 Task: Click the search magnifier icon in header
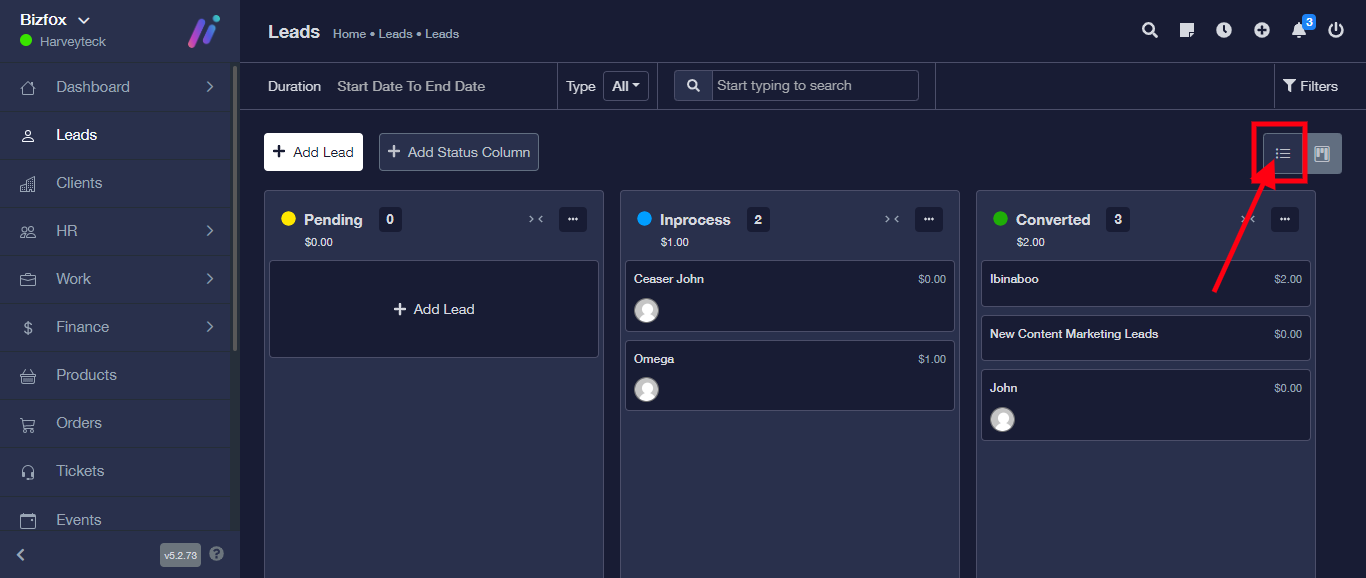[x=1149, y=31]
